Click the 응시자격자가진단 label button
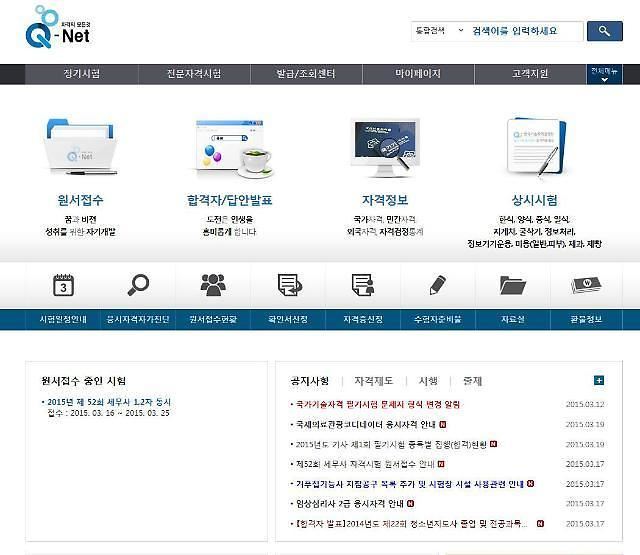The width and height of the screenshot is (640, 555). [x=138, y=320]
